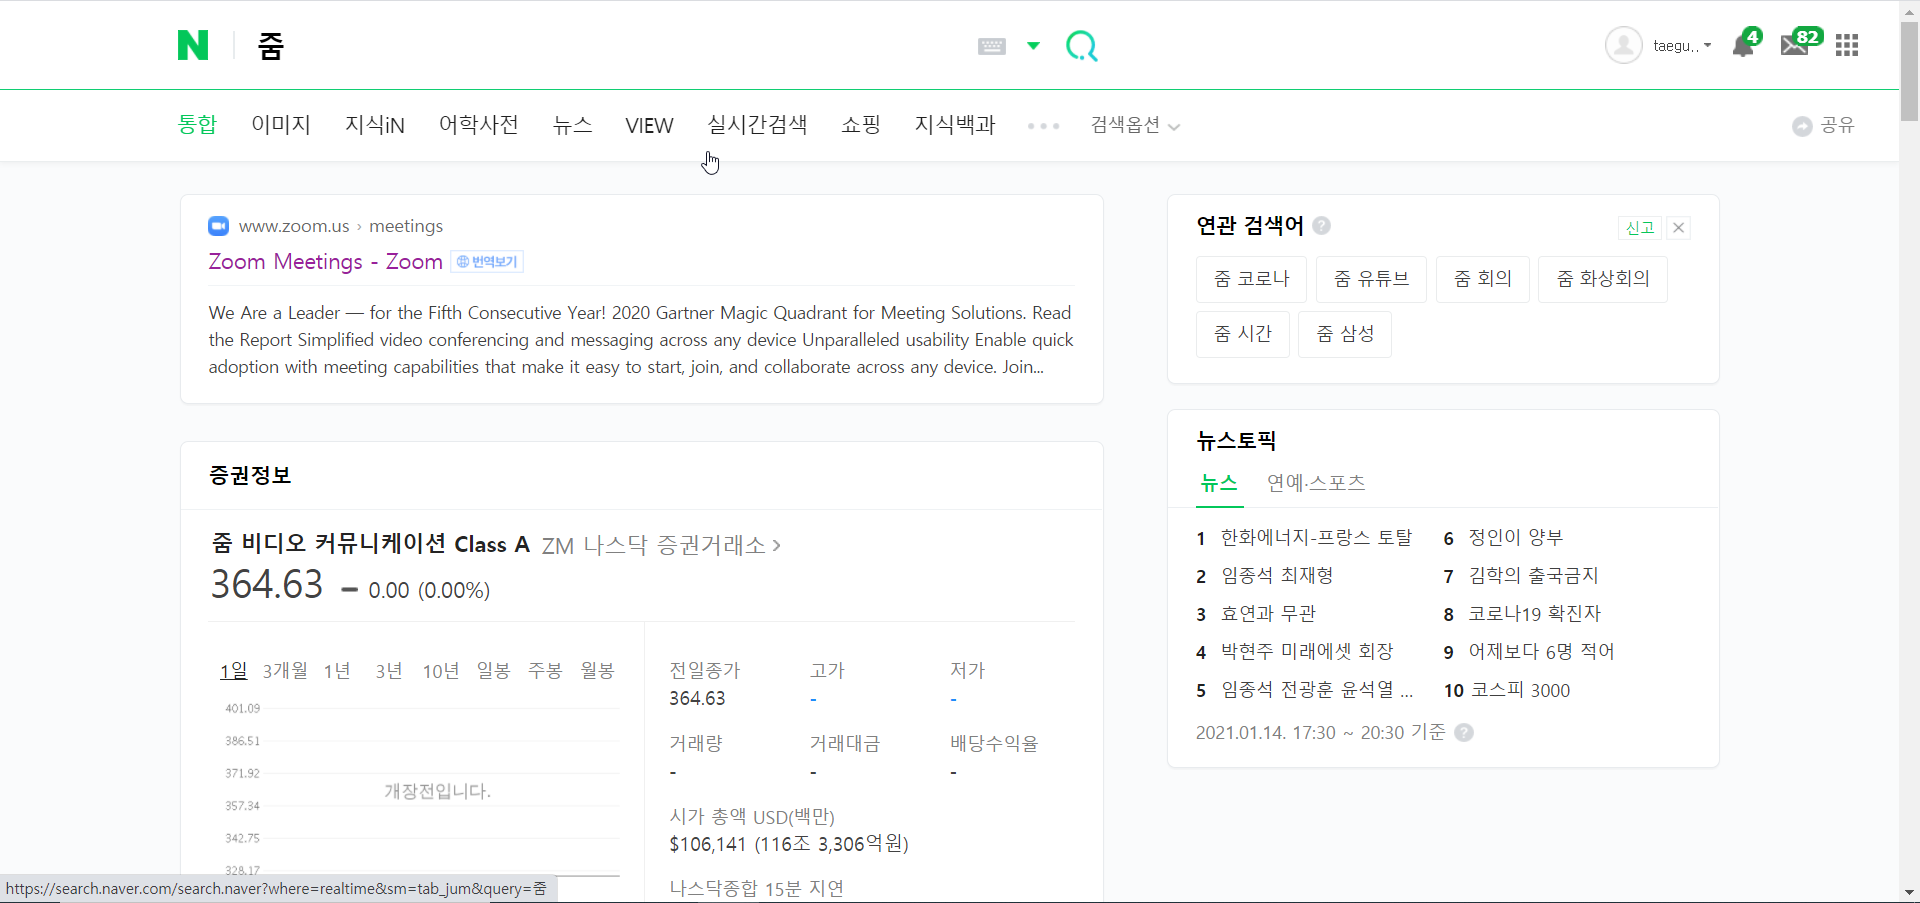Go to the 쇼핑 tab
Viewport: 1920px width, 903px height.
pos(861,124)
